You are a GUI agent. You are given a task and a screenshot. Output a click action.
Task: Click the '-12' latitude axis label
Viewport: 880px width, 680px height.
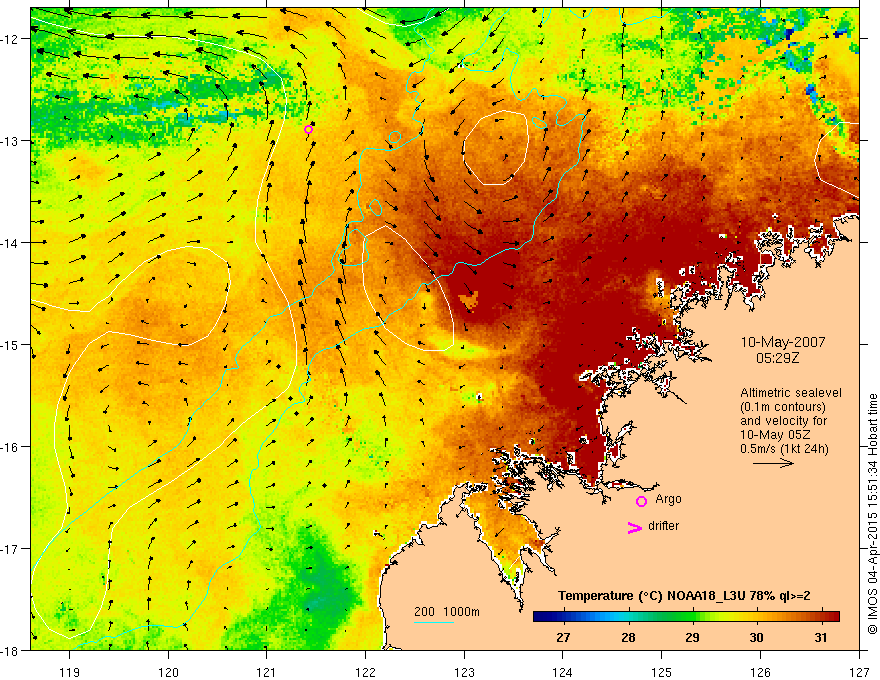[11, 39]
